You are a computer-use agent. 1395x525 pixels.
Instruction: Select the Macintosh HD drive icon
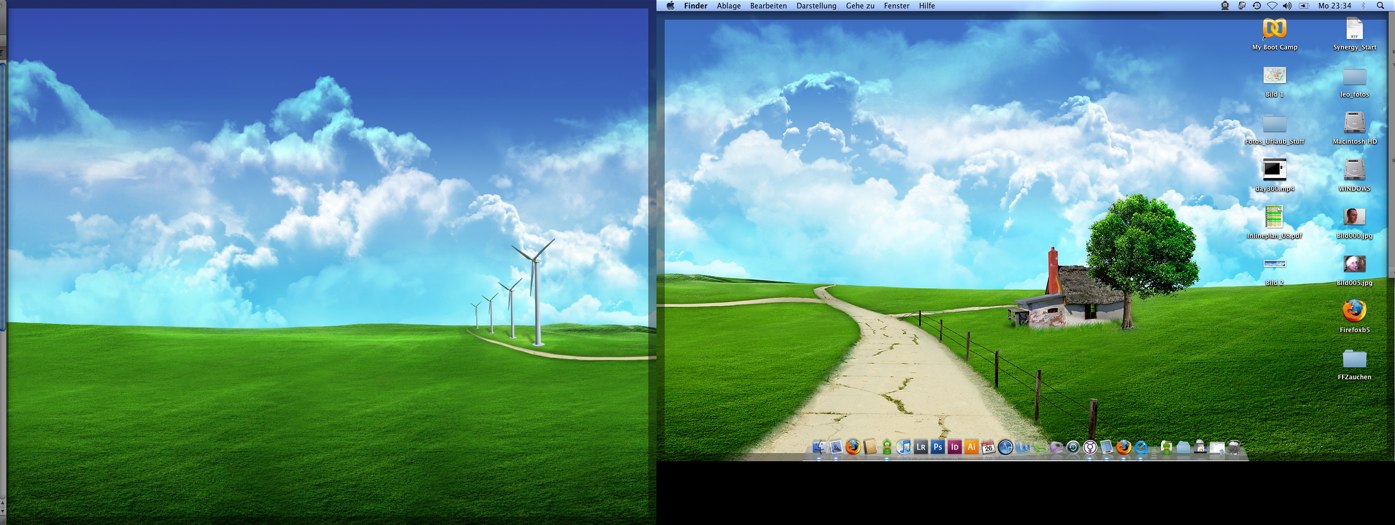point(1354,122)
